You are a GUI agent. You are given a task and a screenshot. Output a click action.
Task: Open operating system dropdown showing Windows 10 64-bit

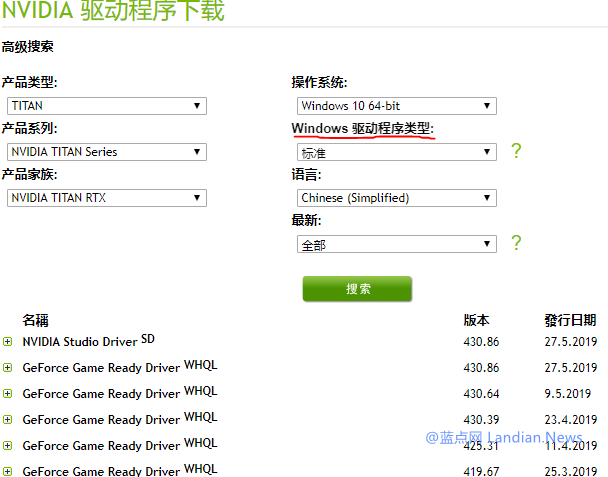tap(396, 105)
